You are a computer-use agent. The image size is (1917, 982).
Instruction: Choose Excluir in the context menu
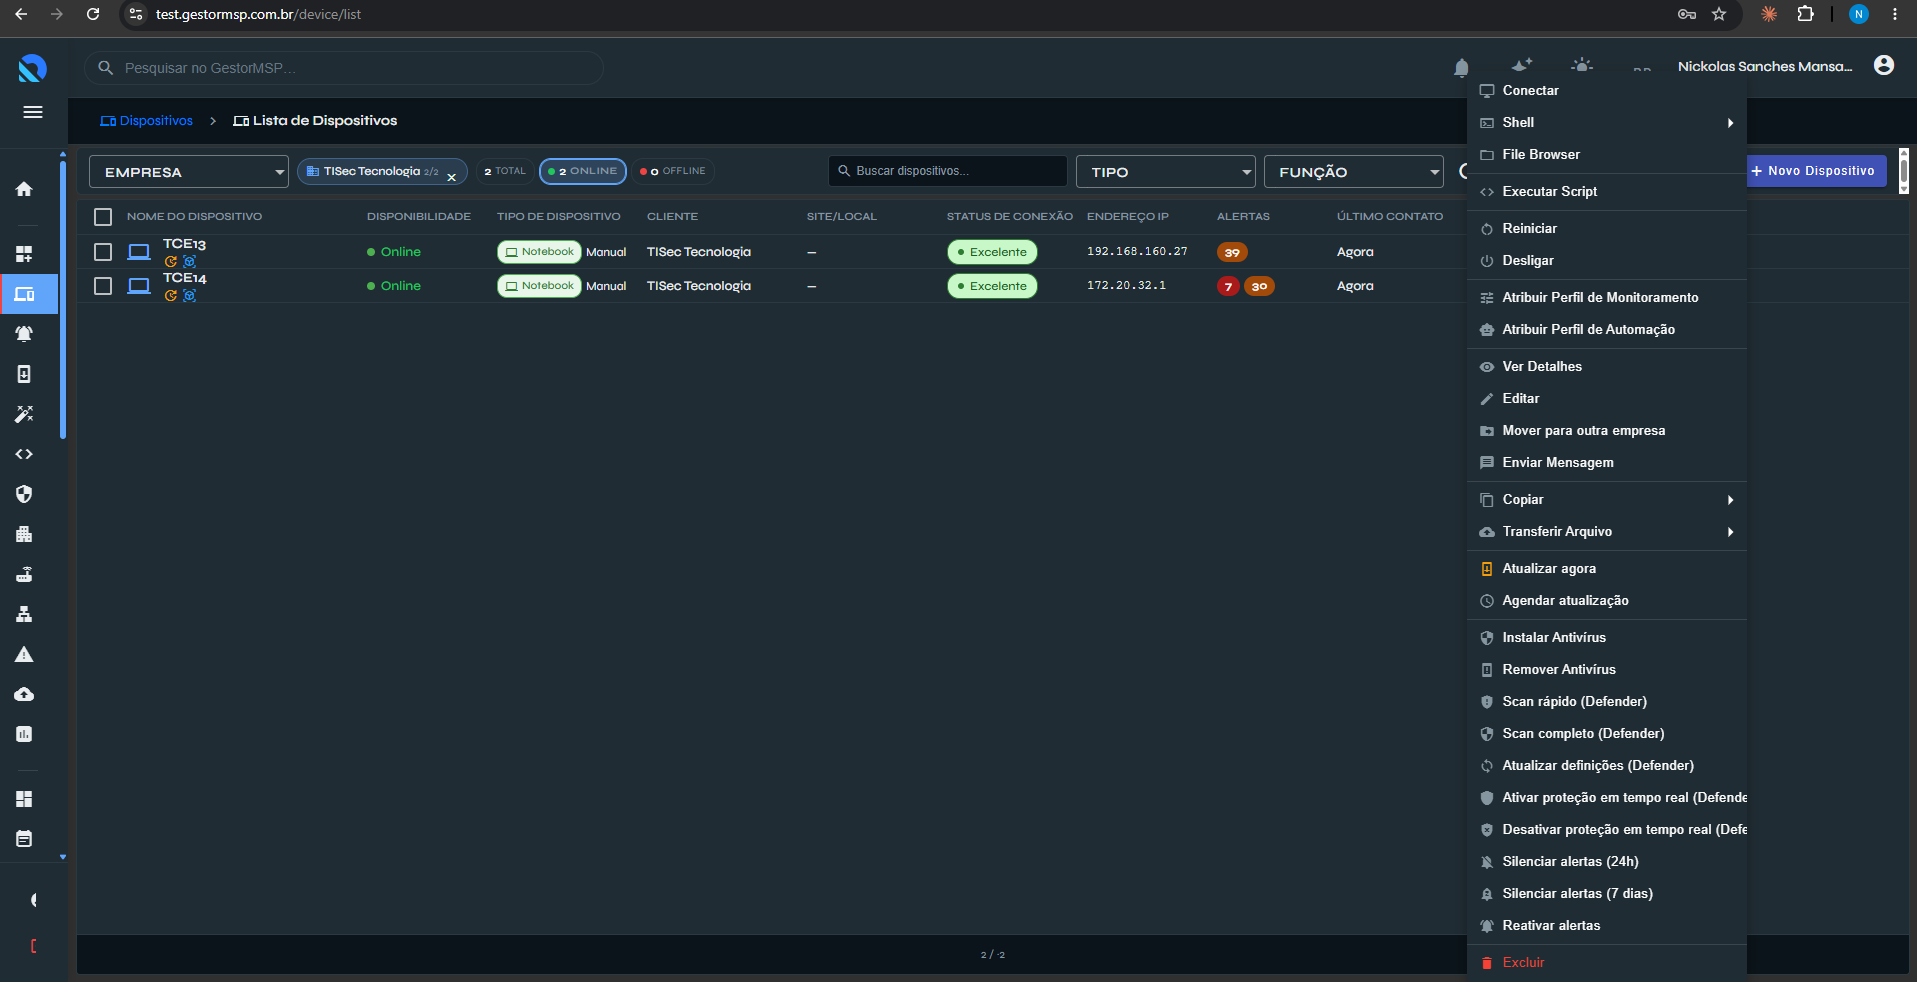[x=1607, y=963]
